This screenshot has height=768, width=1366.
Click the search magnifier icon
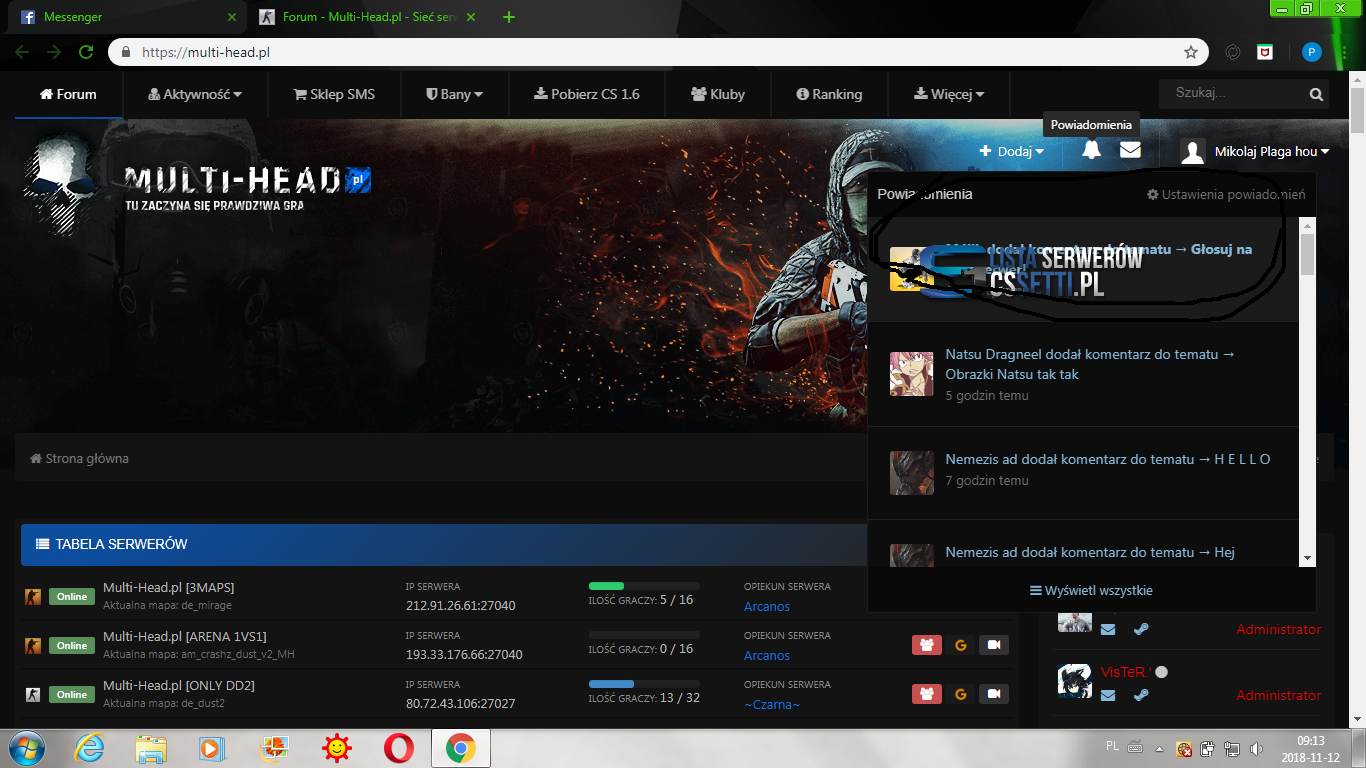pos(1316,95)
